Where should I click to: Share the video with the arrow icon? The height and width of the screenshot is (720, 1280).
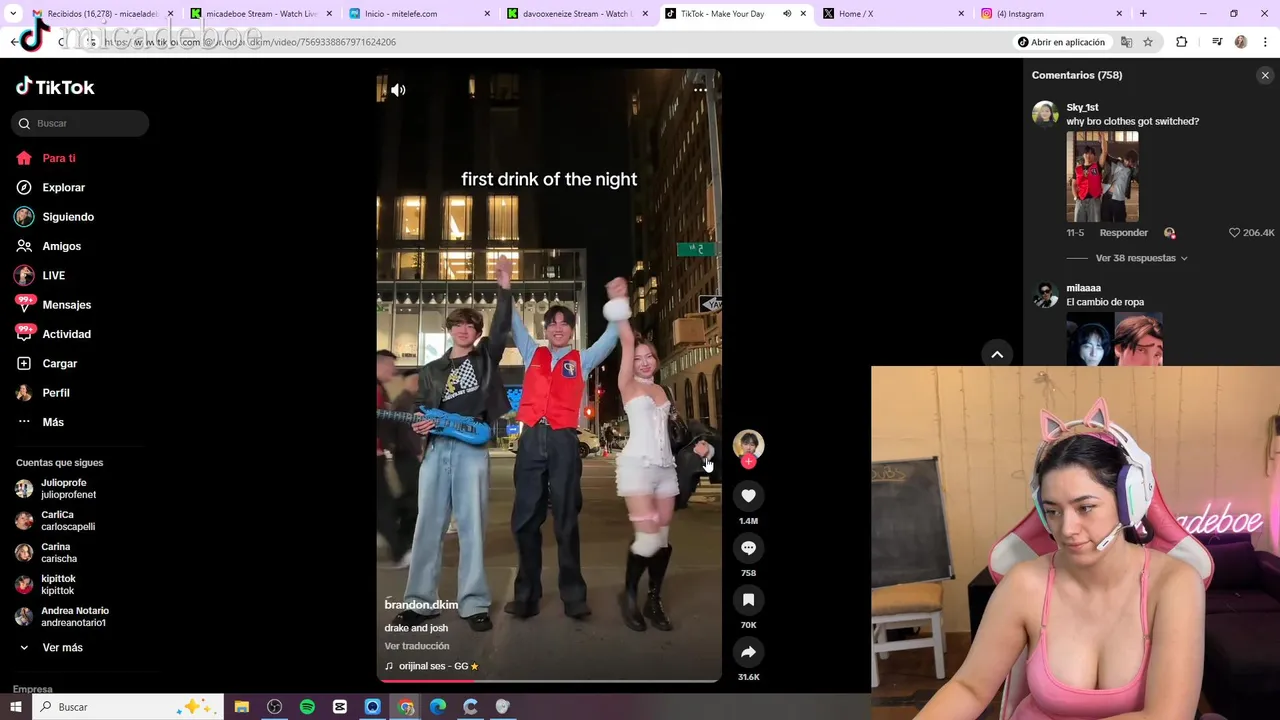748,651
